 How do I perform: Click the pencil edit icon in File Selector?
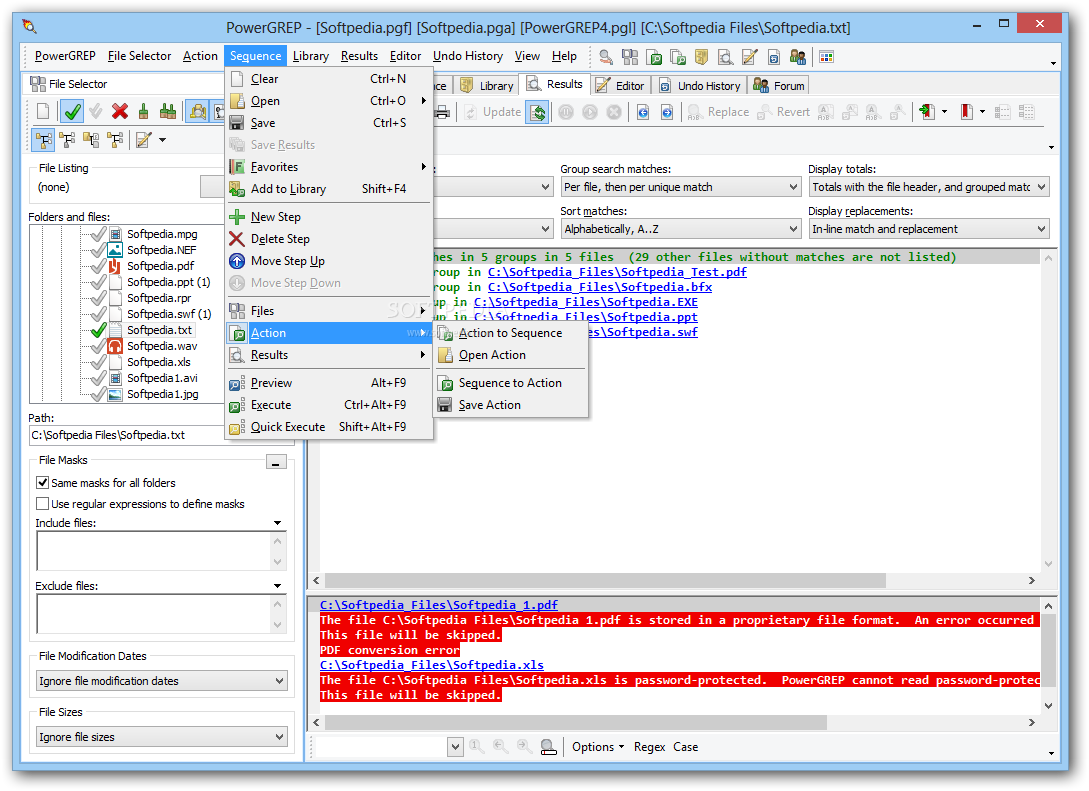[x=144, y=140]
